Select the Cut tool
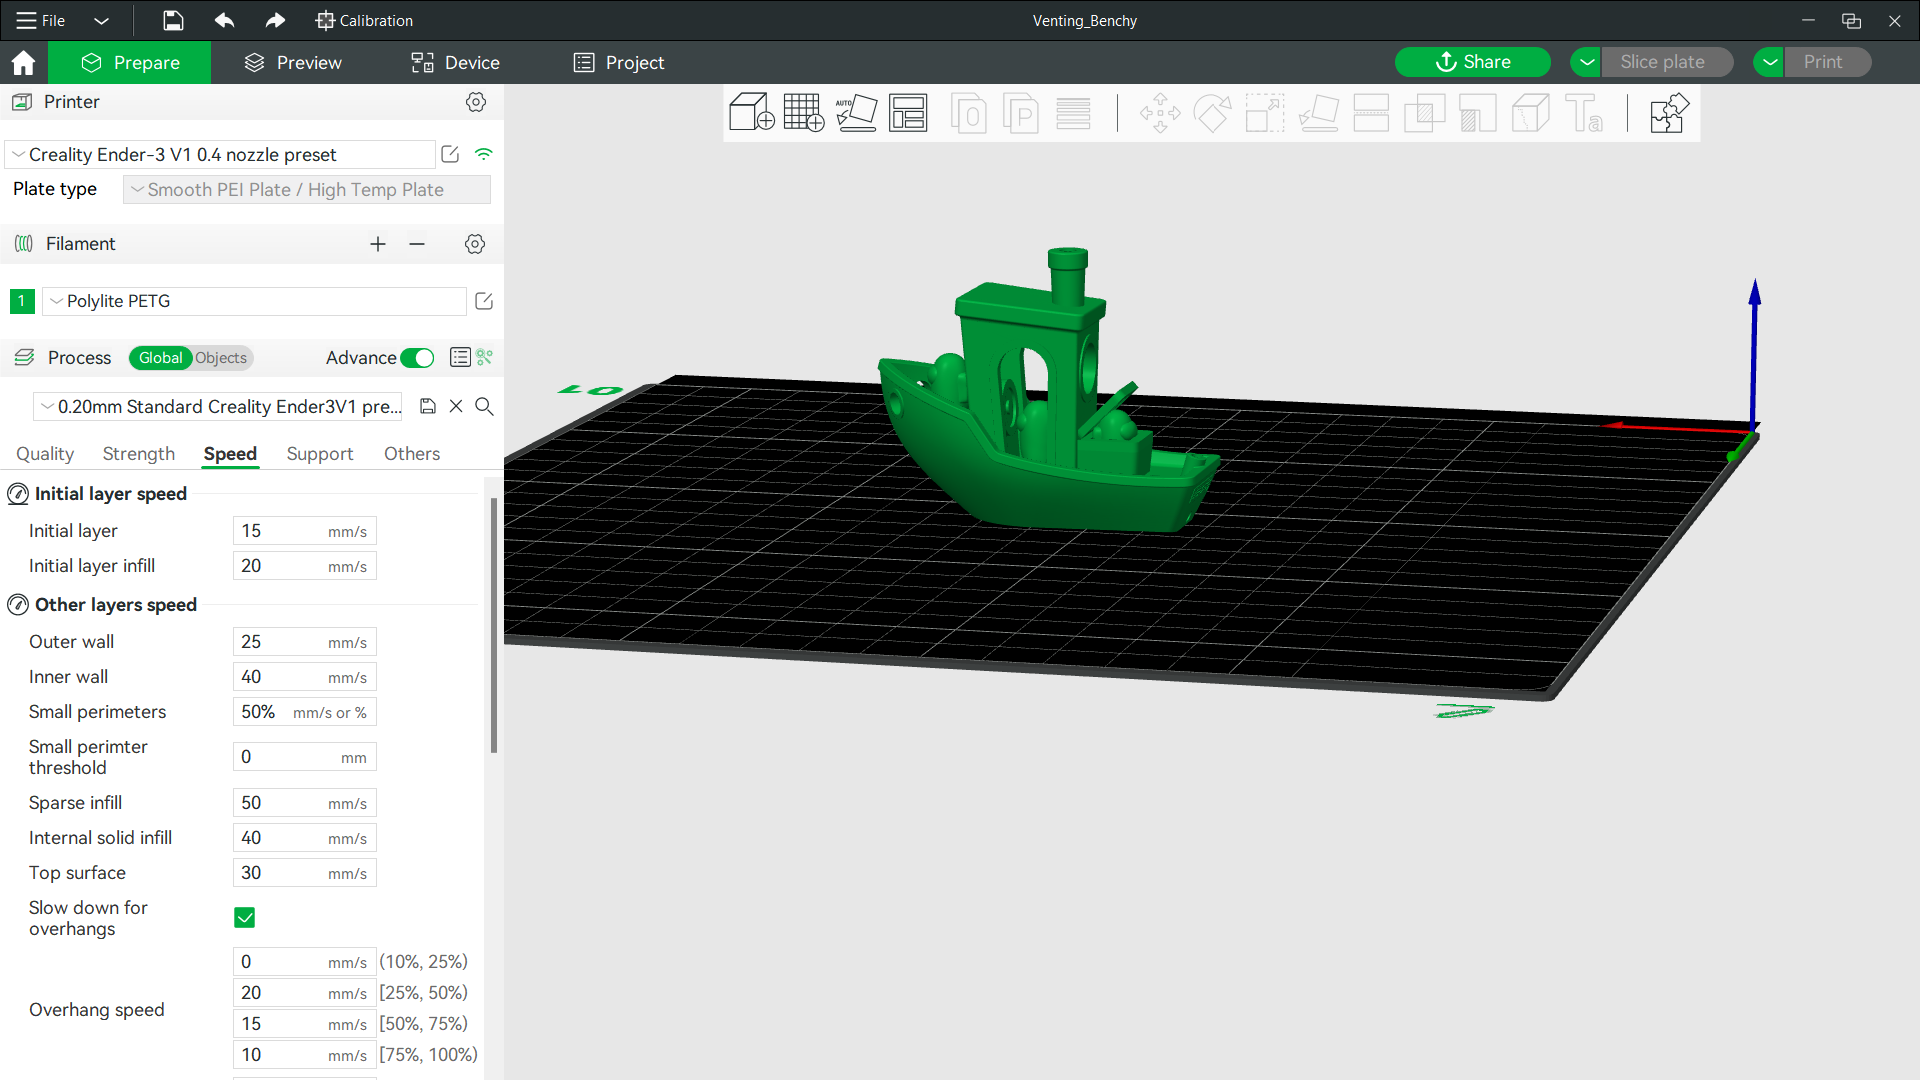Image resolution: width=1920 pixels, height=1080 pixels. tap(1371, 113)
